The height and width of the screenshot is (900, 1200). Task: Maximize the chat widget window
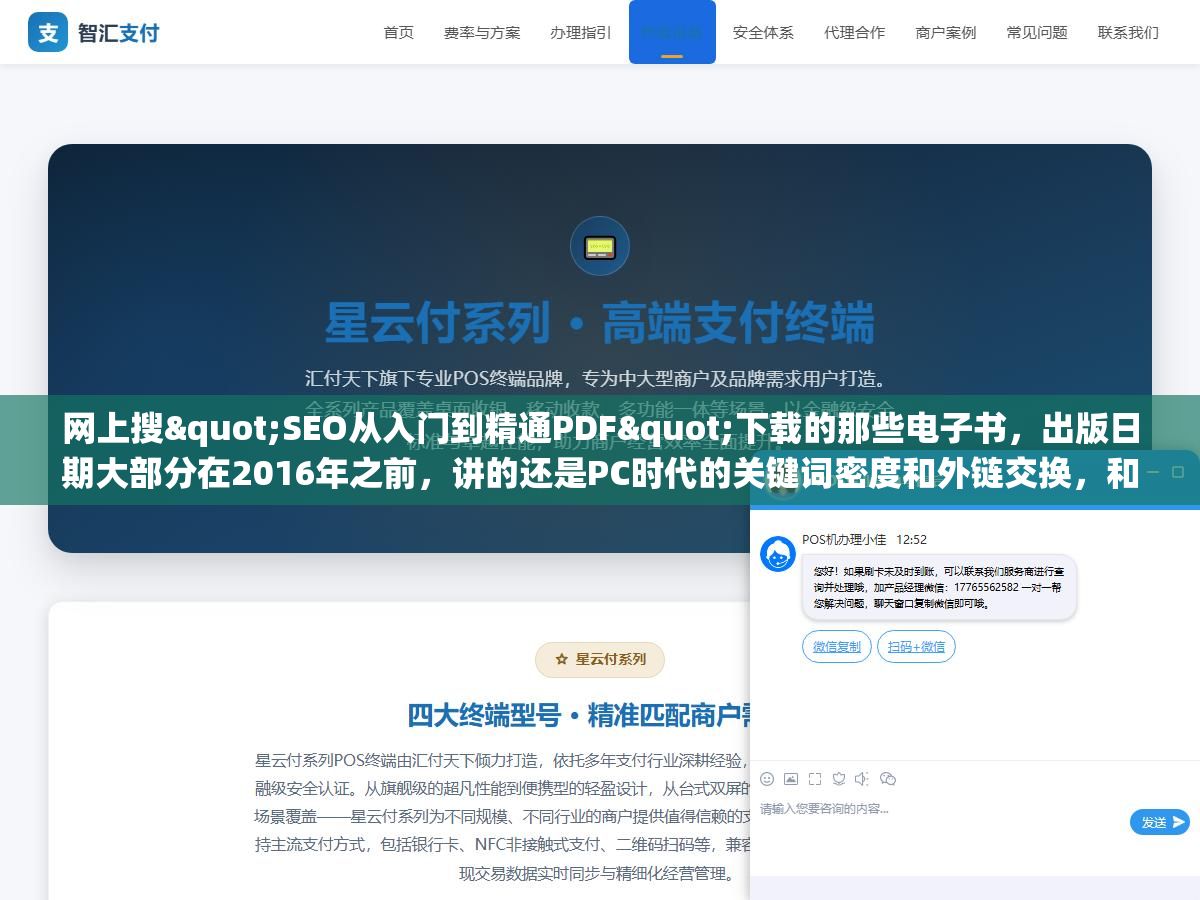click(1180, 470)
